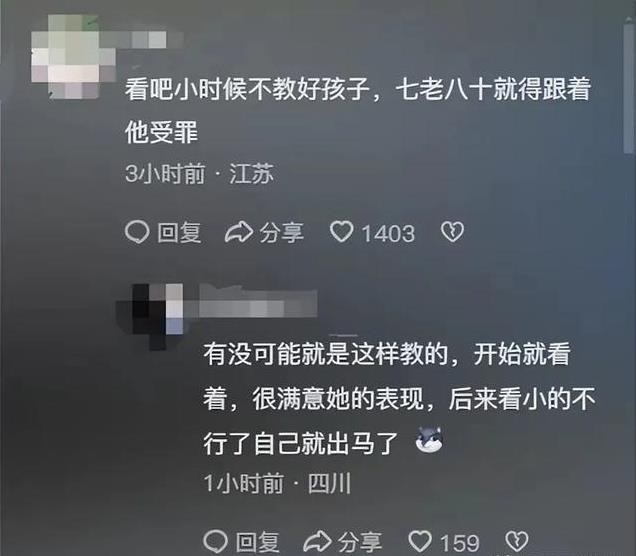Click share arrow icon on Sichuan comment
The height and width of the screenshot is (556, 636).
coord(318,541)
